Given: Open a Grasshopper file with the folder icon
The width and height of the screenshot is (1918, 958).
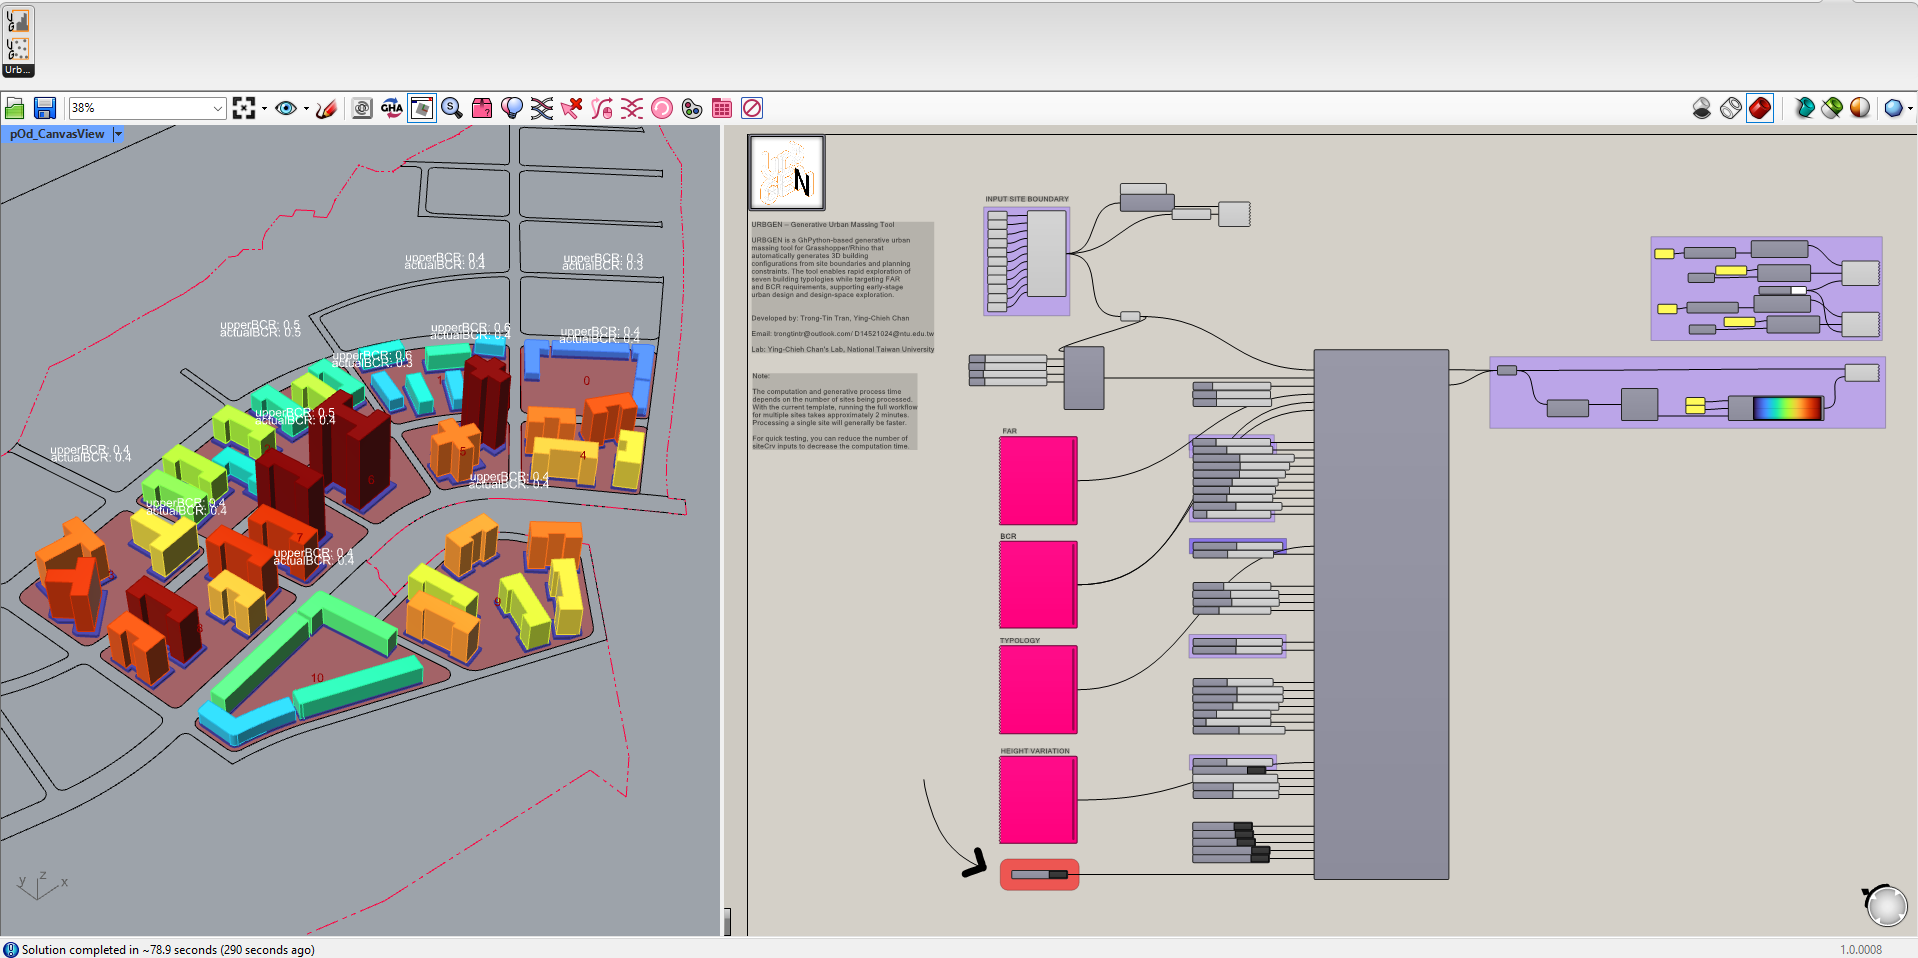Looking at the screenshot, I should (15, 108).
